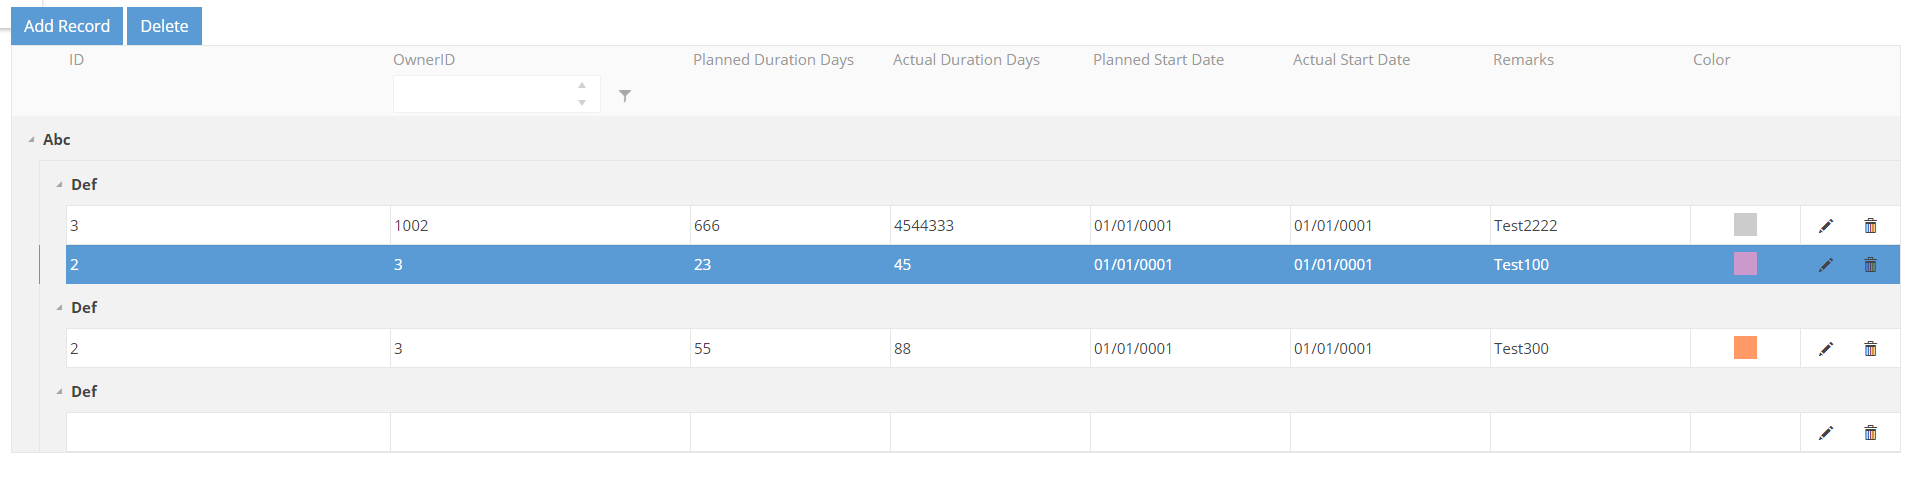Open the OwnerID filter funnel icon

625,96
